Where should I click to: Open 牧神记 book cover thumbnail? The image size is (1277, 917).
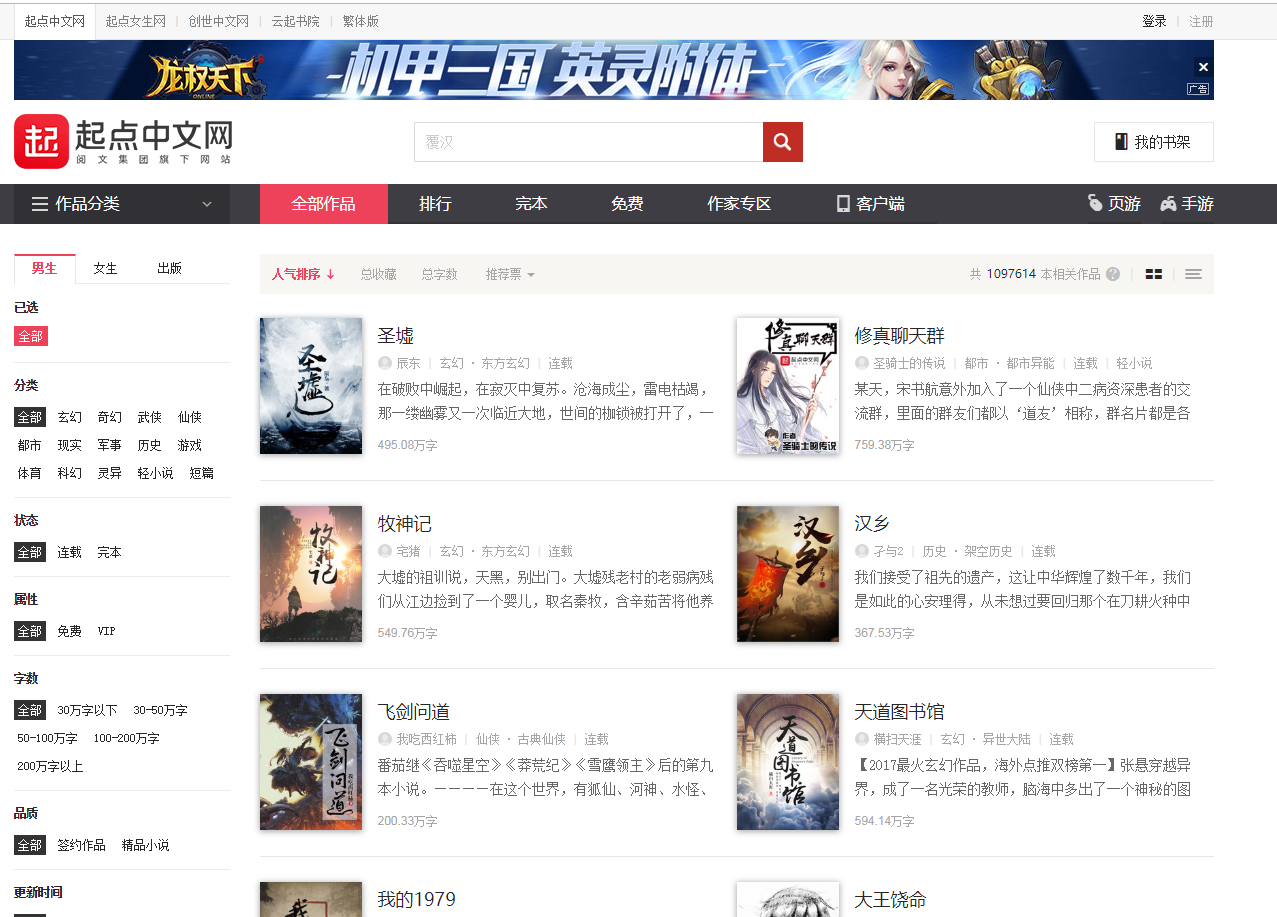coord(311,574)
